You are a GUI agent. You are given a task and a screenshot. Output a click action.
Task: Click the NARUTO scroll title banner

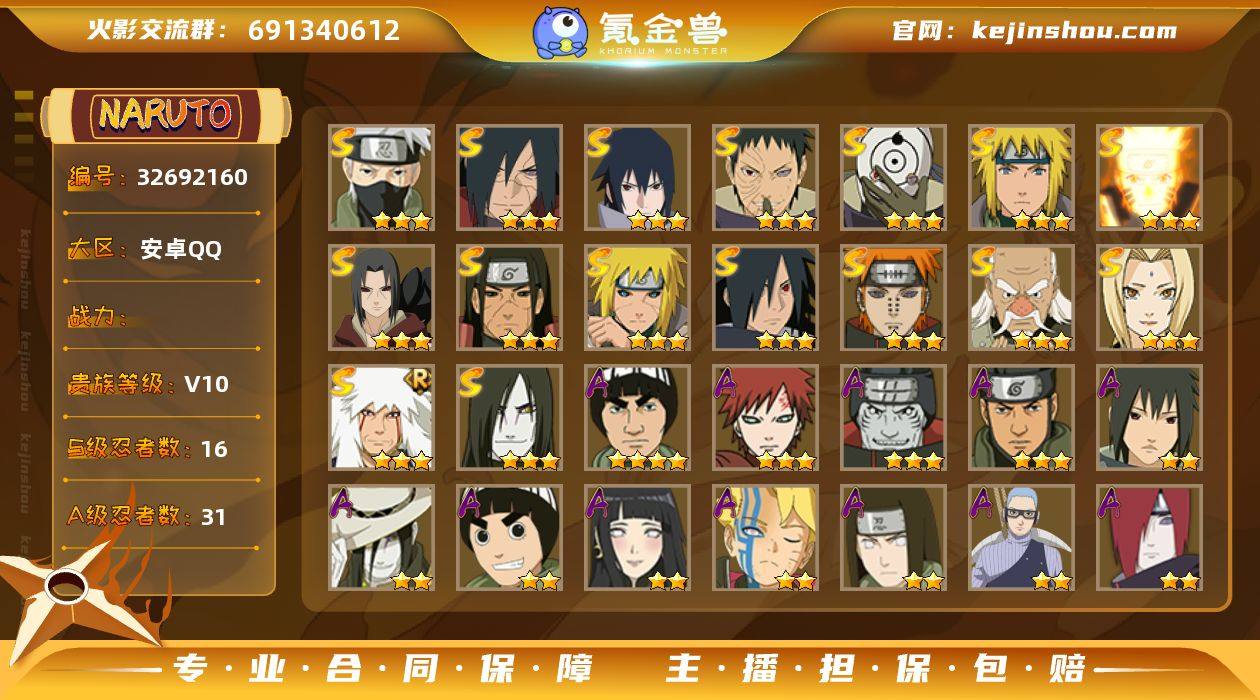(x=166, y=114)
